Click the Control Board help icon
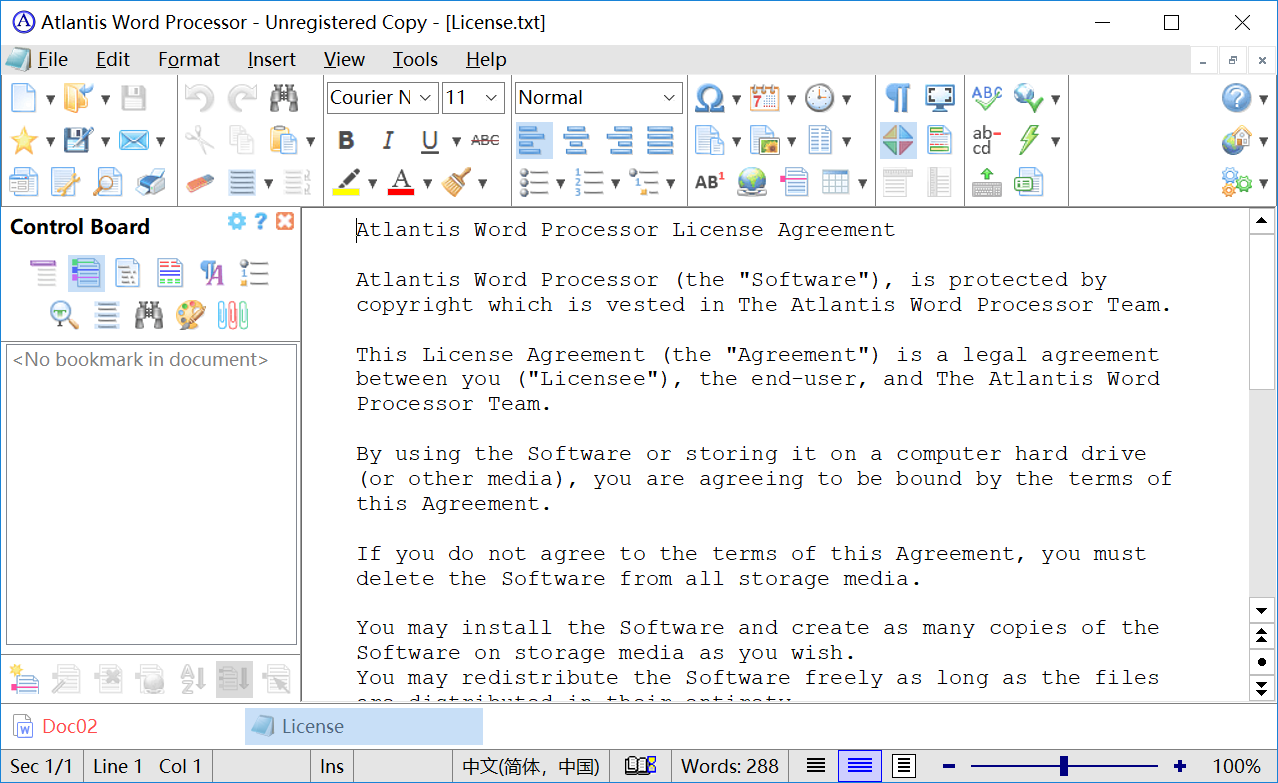This screenshot has width=1278, height=783. (261, 221)
